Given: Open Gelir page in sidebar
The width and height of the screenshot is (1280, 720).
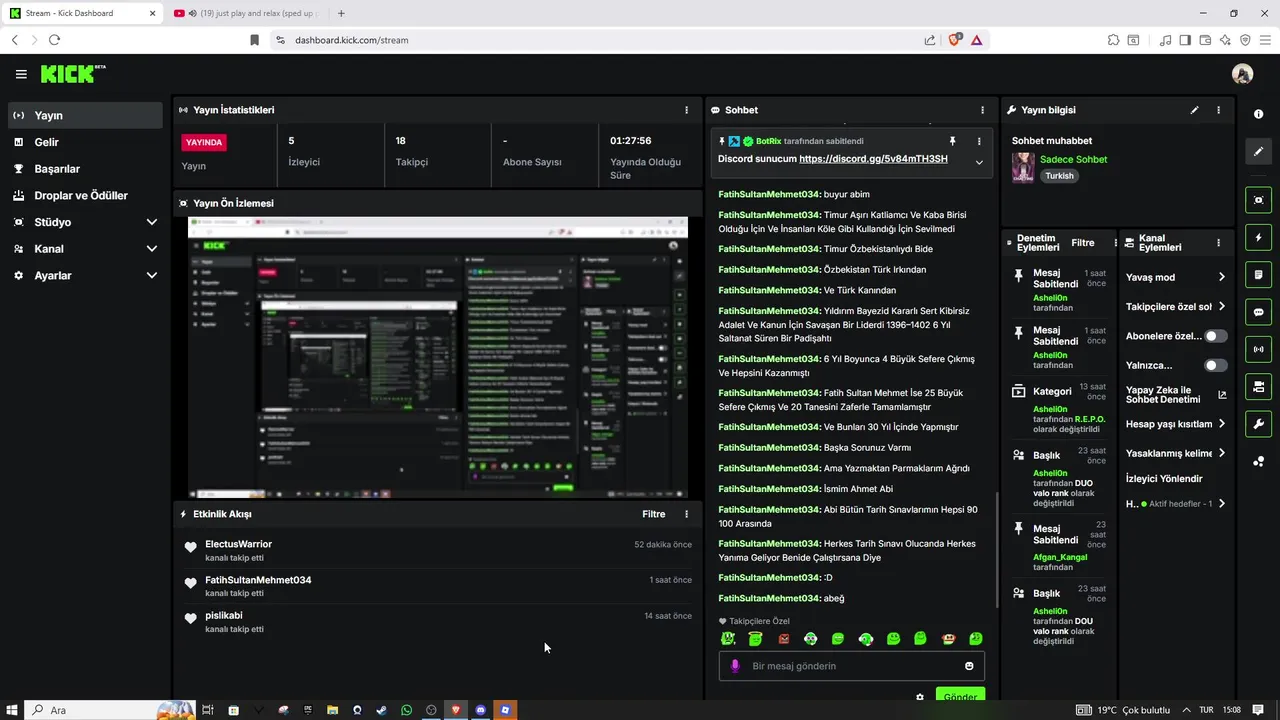Looking at the screenshot, I should click(x=85, y=142).
